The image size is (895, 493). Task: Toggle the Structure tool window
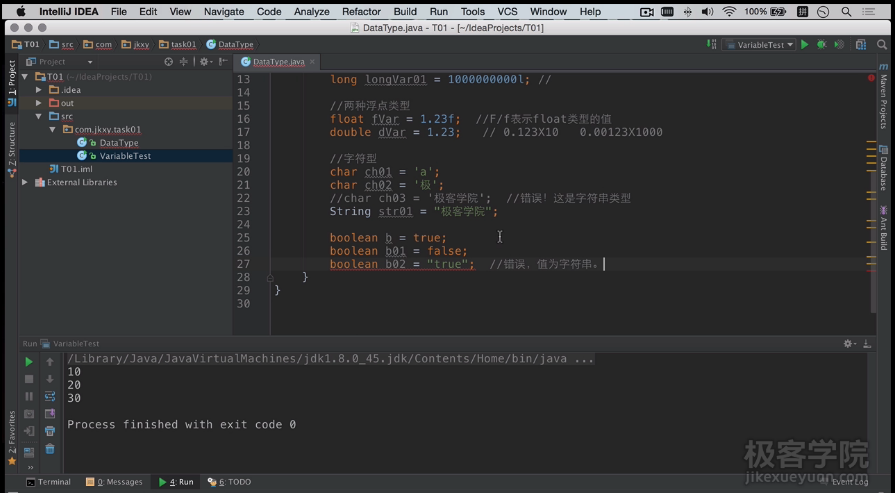tap(11, 143)
